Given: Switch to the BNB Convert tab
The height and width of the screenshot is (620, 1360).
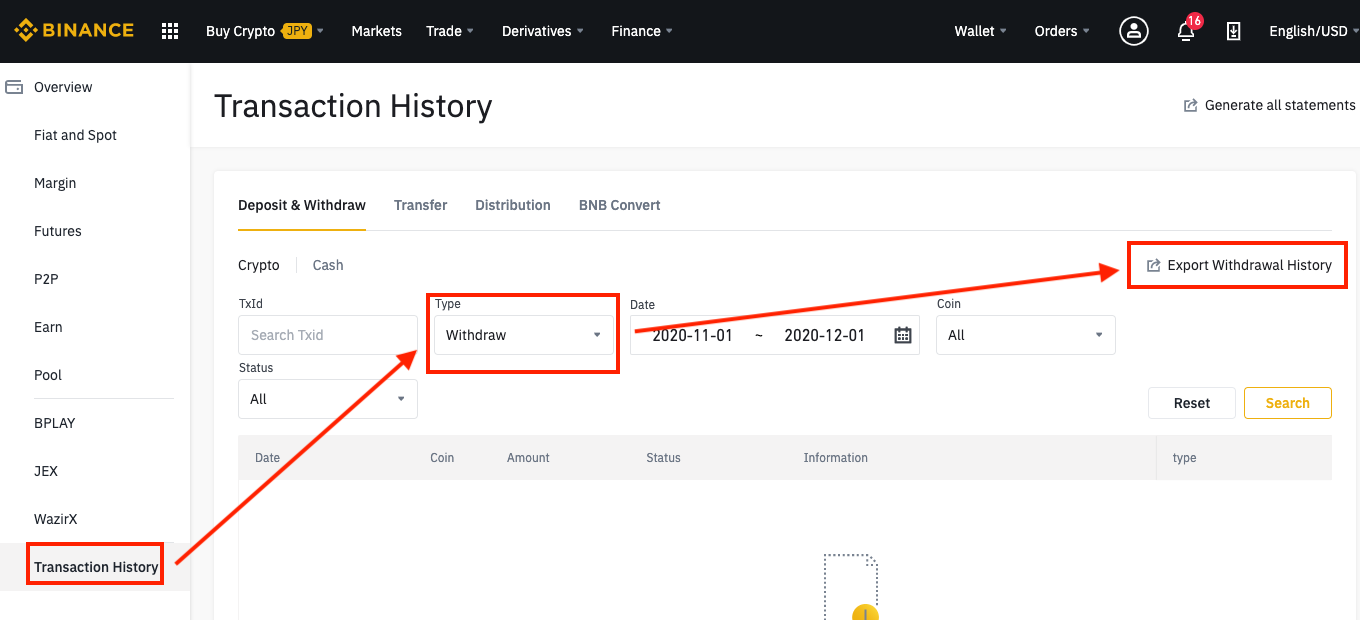Looking at the screenshot, I should tap(620, 205).
